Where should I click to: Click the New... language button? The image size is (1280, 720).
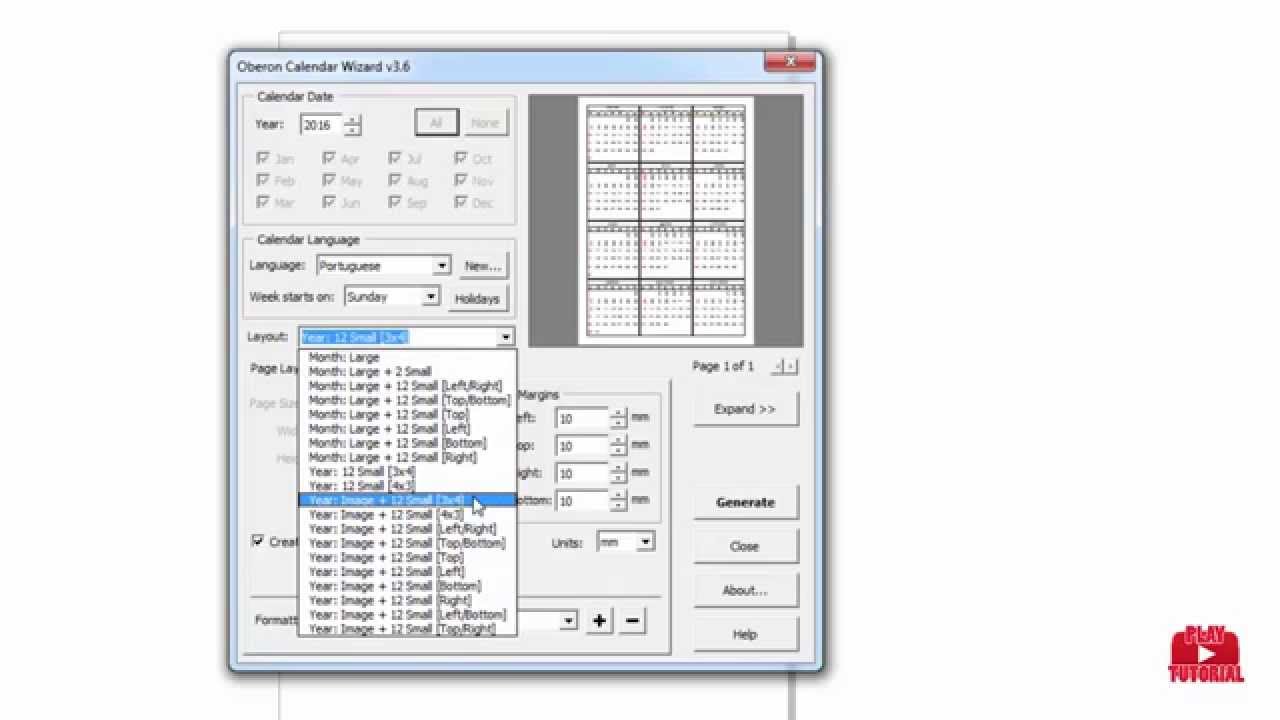point(483,266)
